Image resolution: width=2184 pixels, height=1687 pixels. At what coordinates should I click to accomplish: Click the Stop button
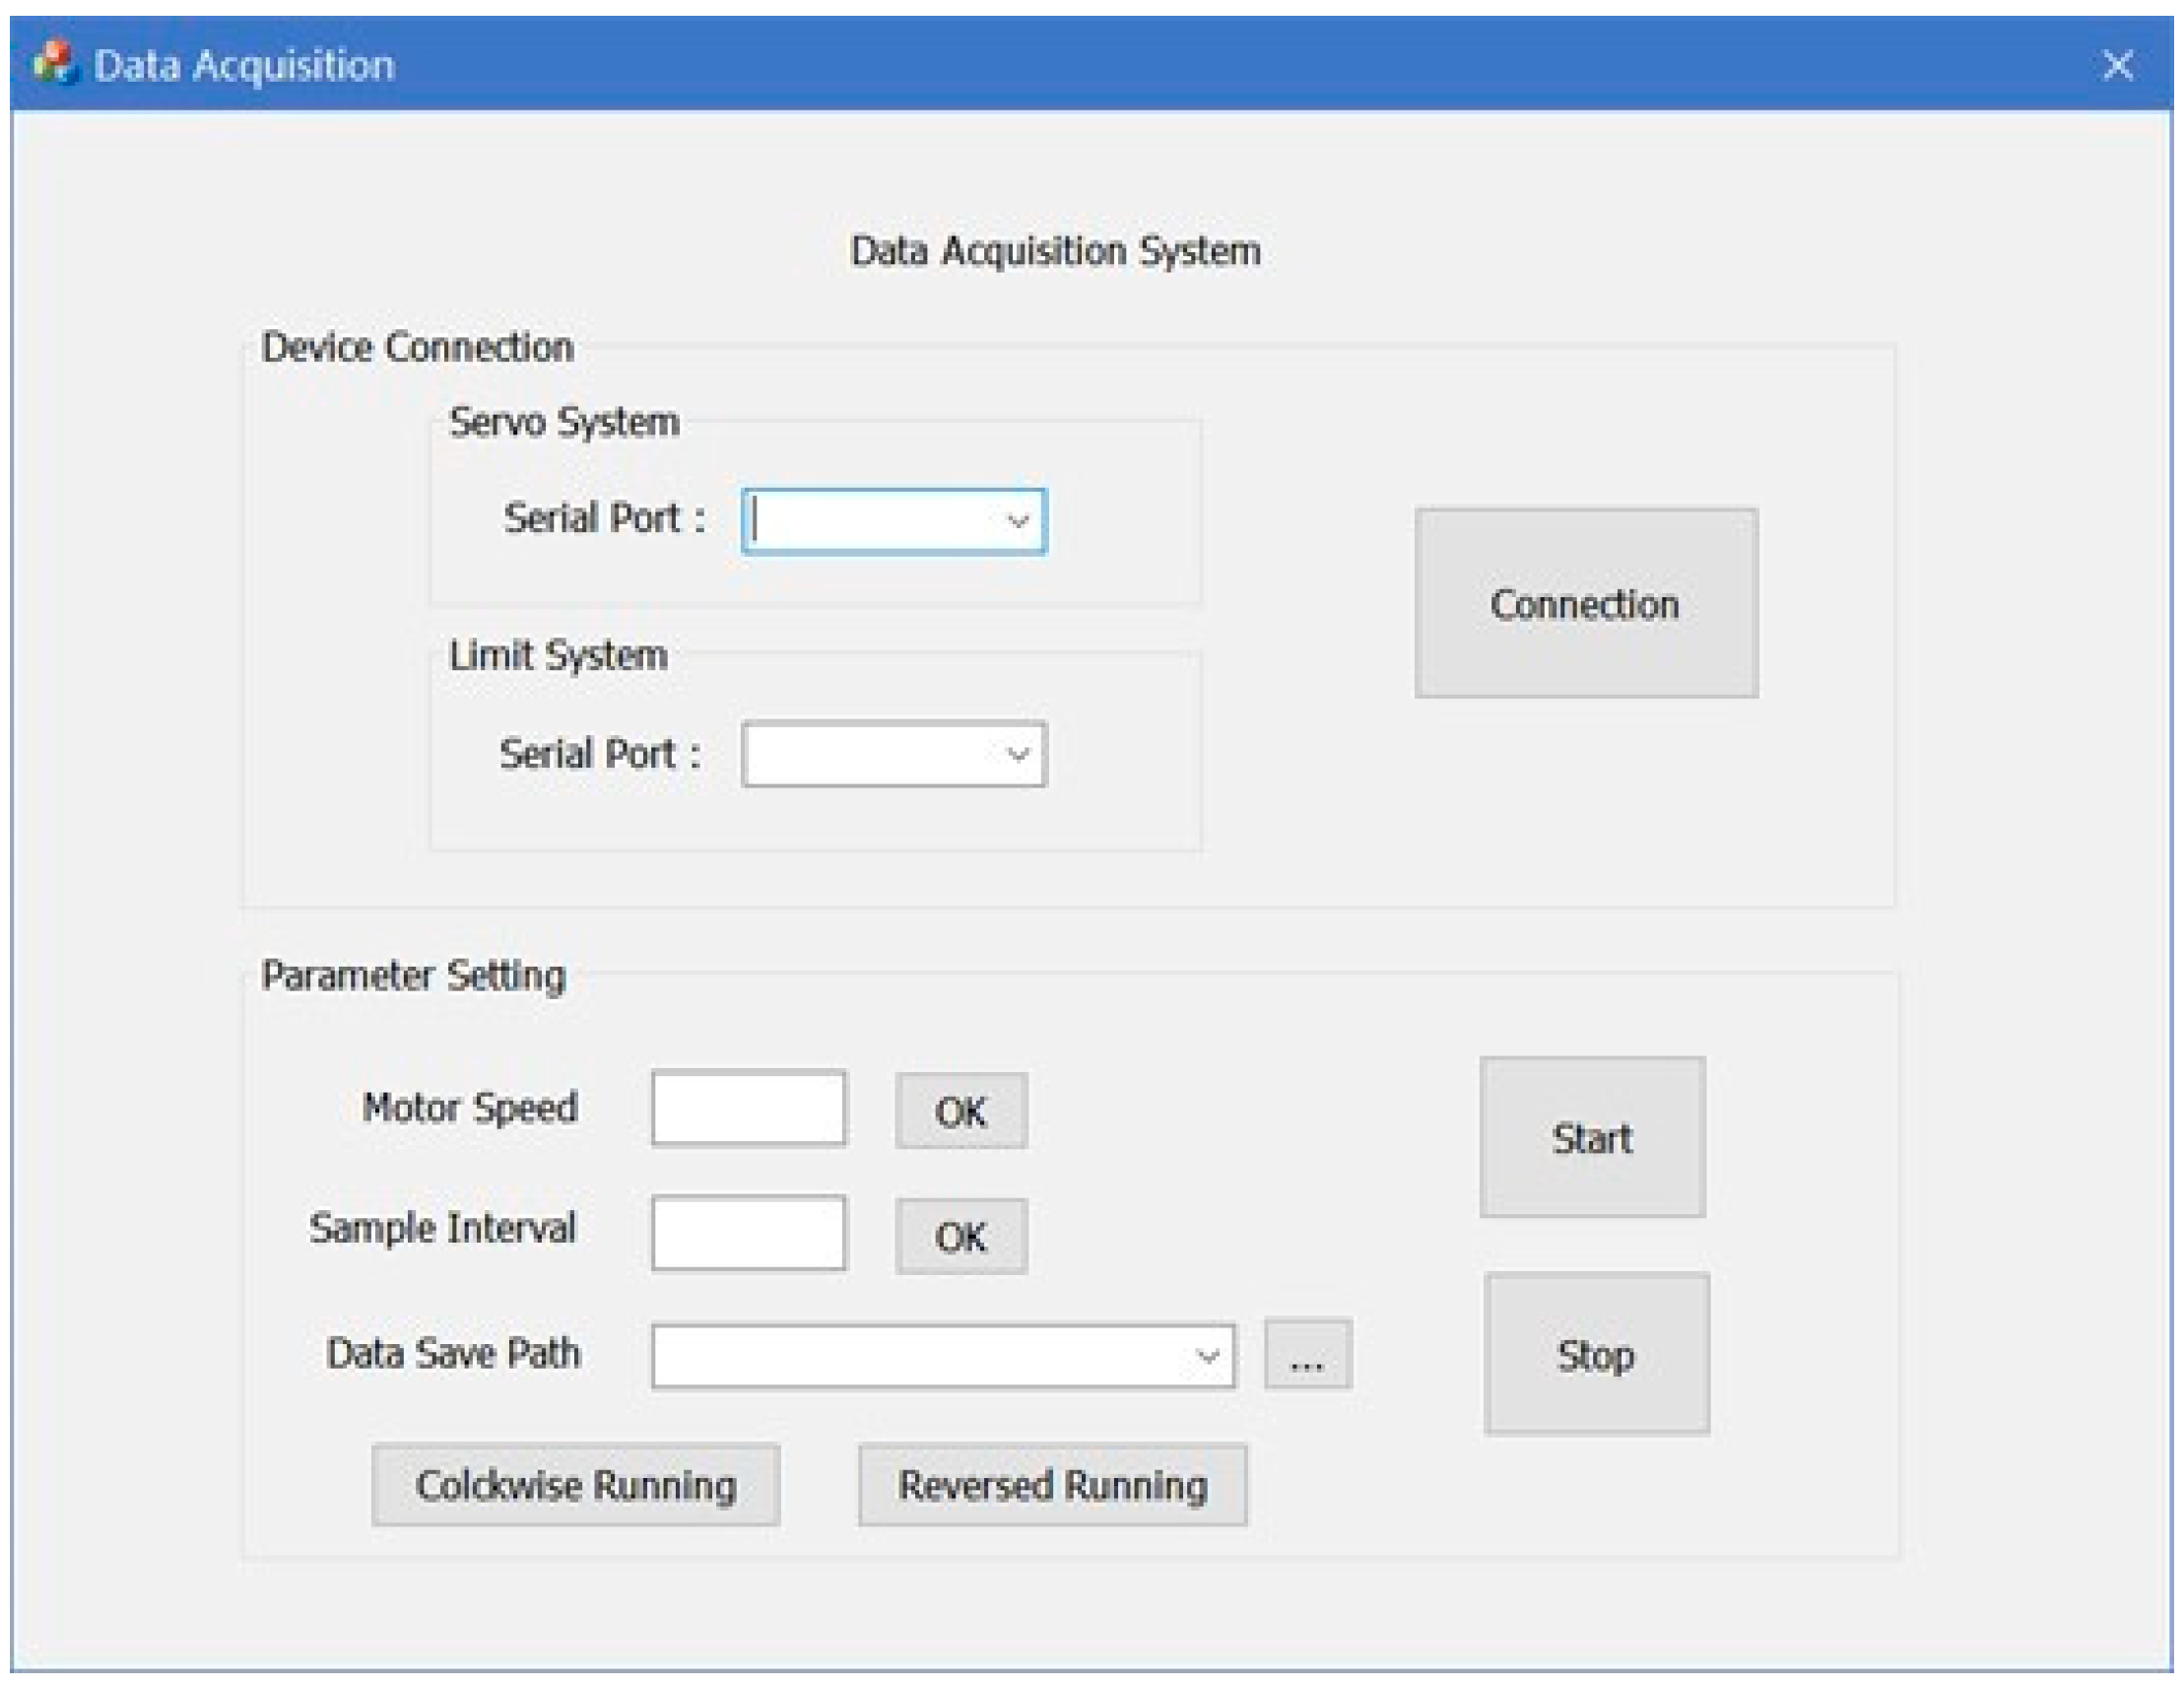click(1596, 1354)
